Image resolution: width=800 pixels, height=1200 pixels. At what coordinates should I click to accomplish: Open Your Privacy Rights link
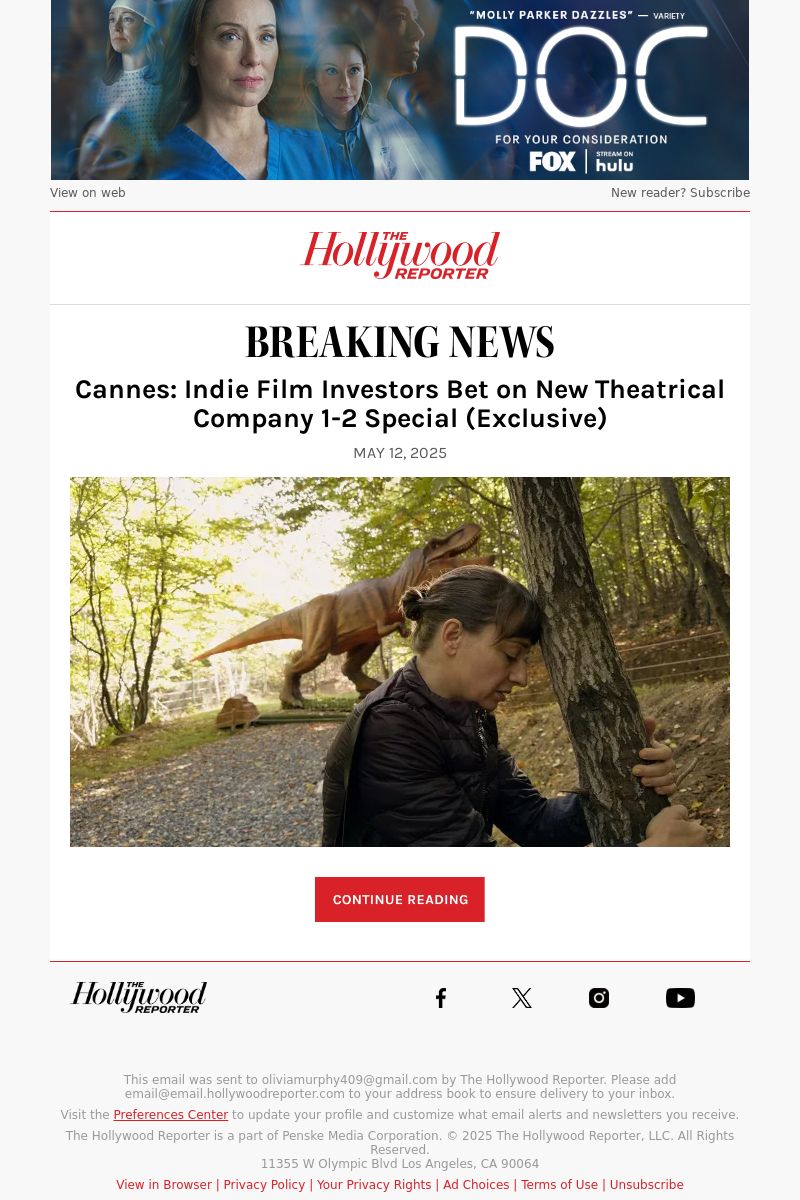(374, 1185)
